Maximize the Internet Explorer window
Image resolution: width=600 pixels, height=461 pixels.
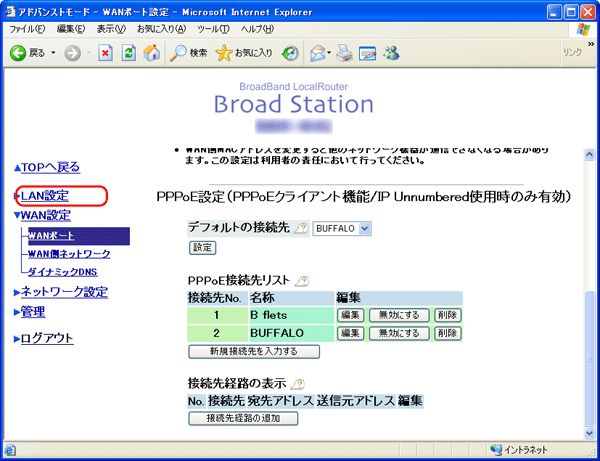click(571, 12)
